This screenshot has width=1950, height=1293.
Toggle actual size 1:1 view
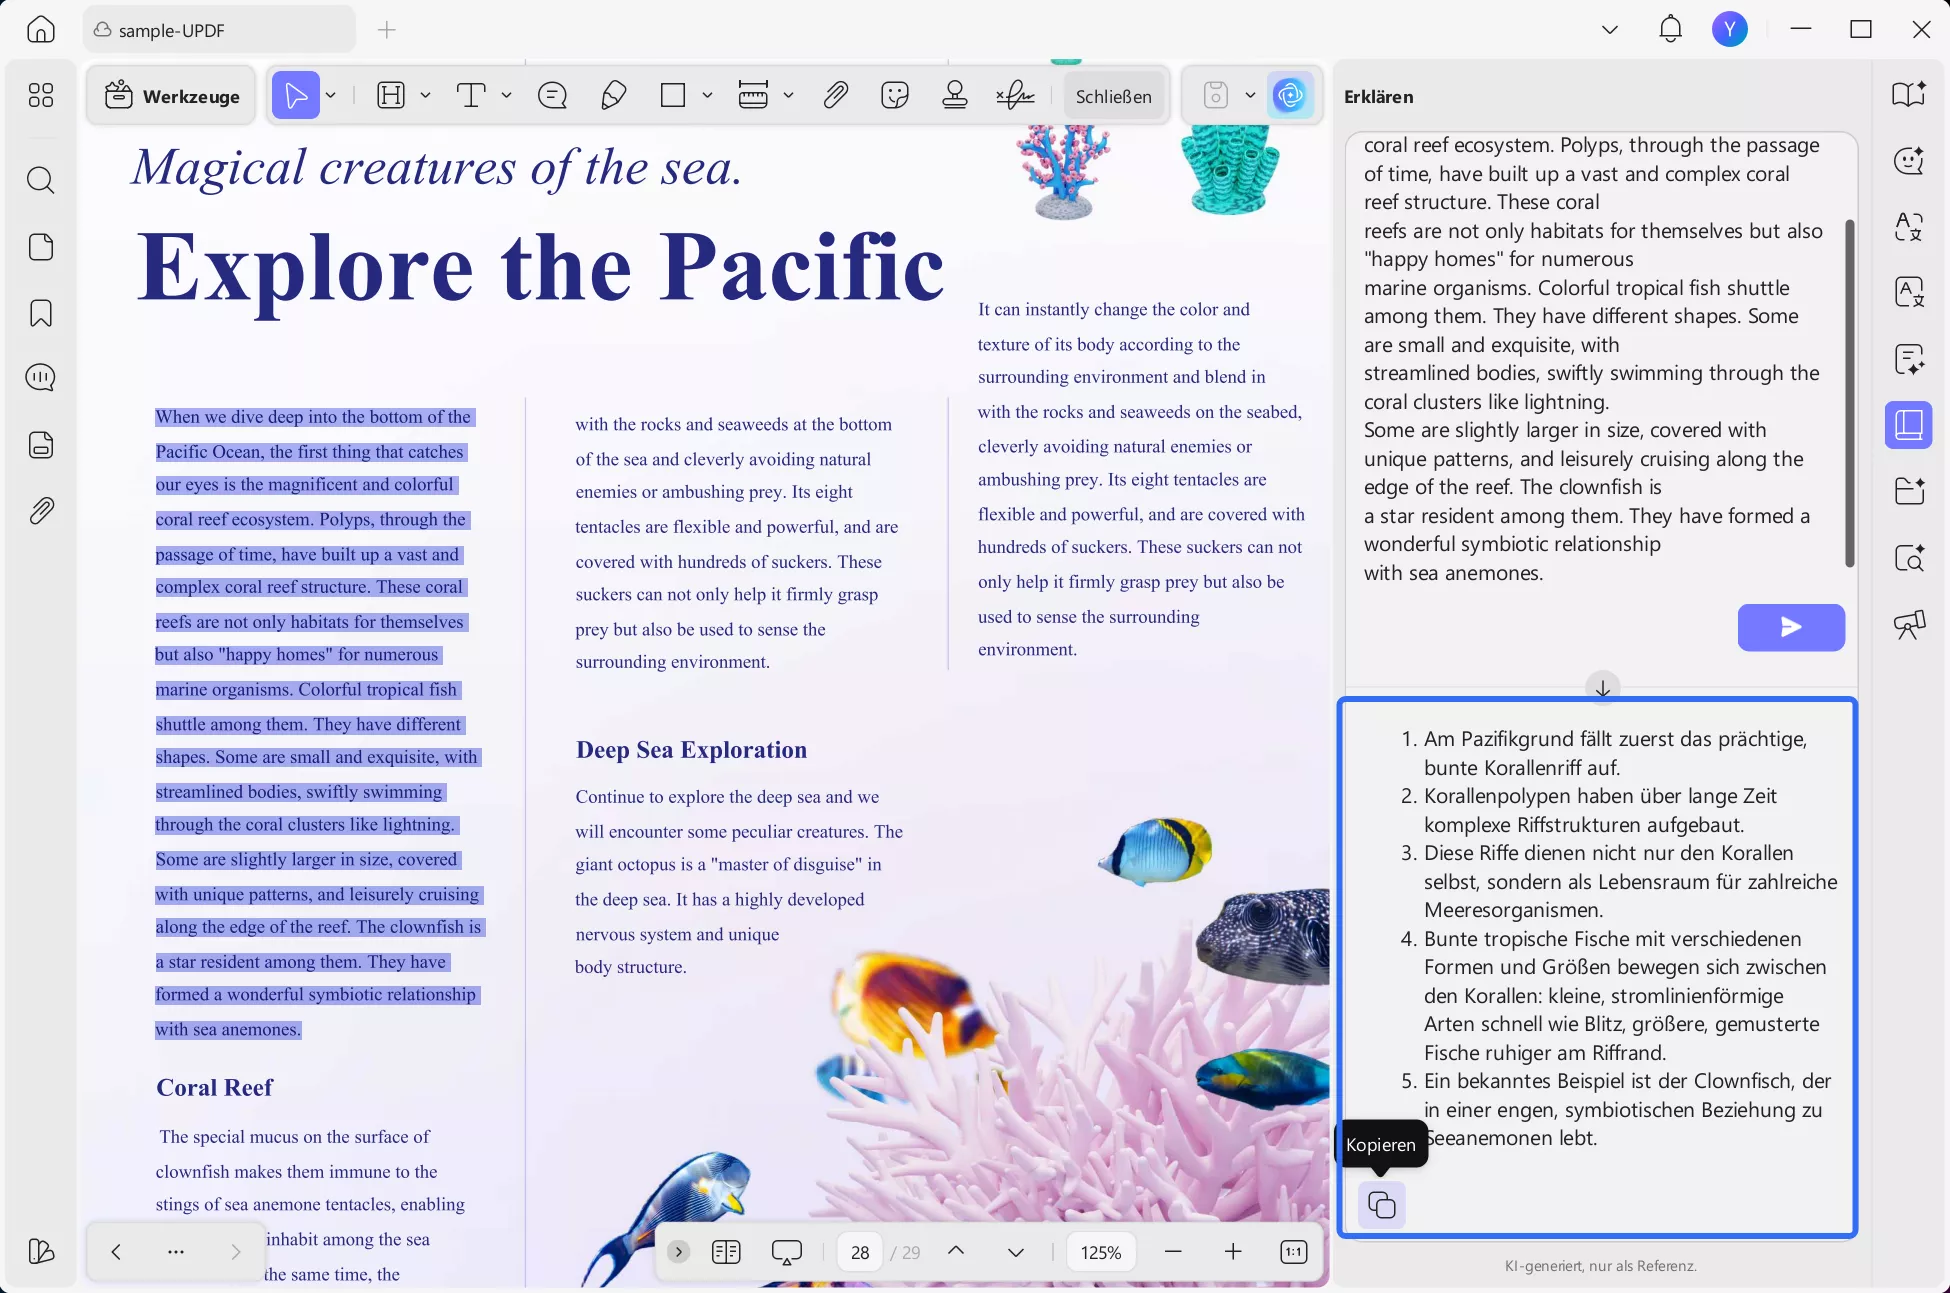pyautogui.click(x=1293, y=1252)
